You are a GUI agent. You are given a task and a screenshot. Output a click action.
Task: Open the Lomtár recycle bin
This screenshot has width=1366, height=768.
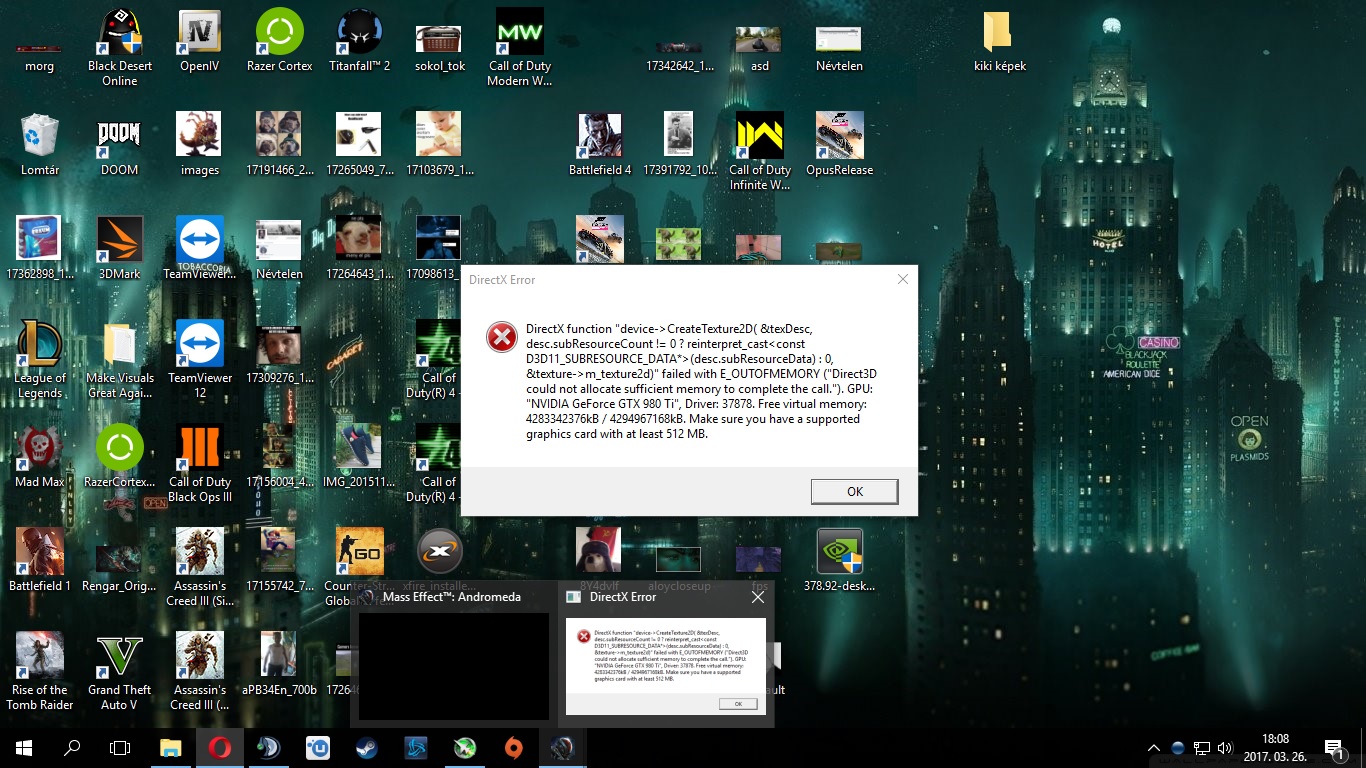[x=40, y=146]
